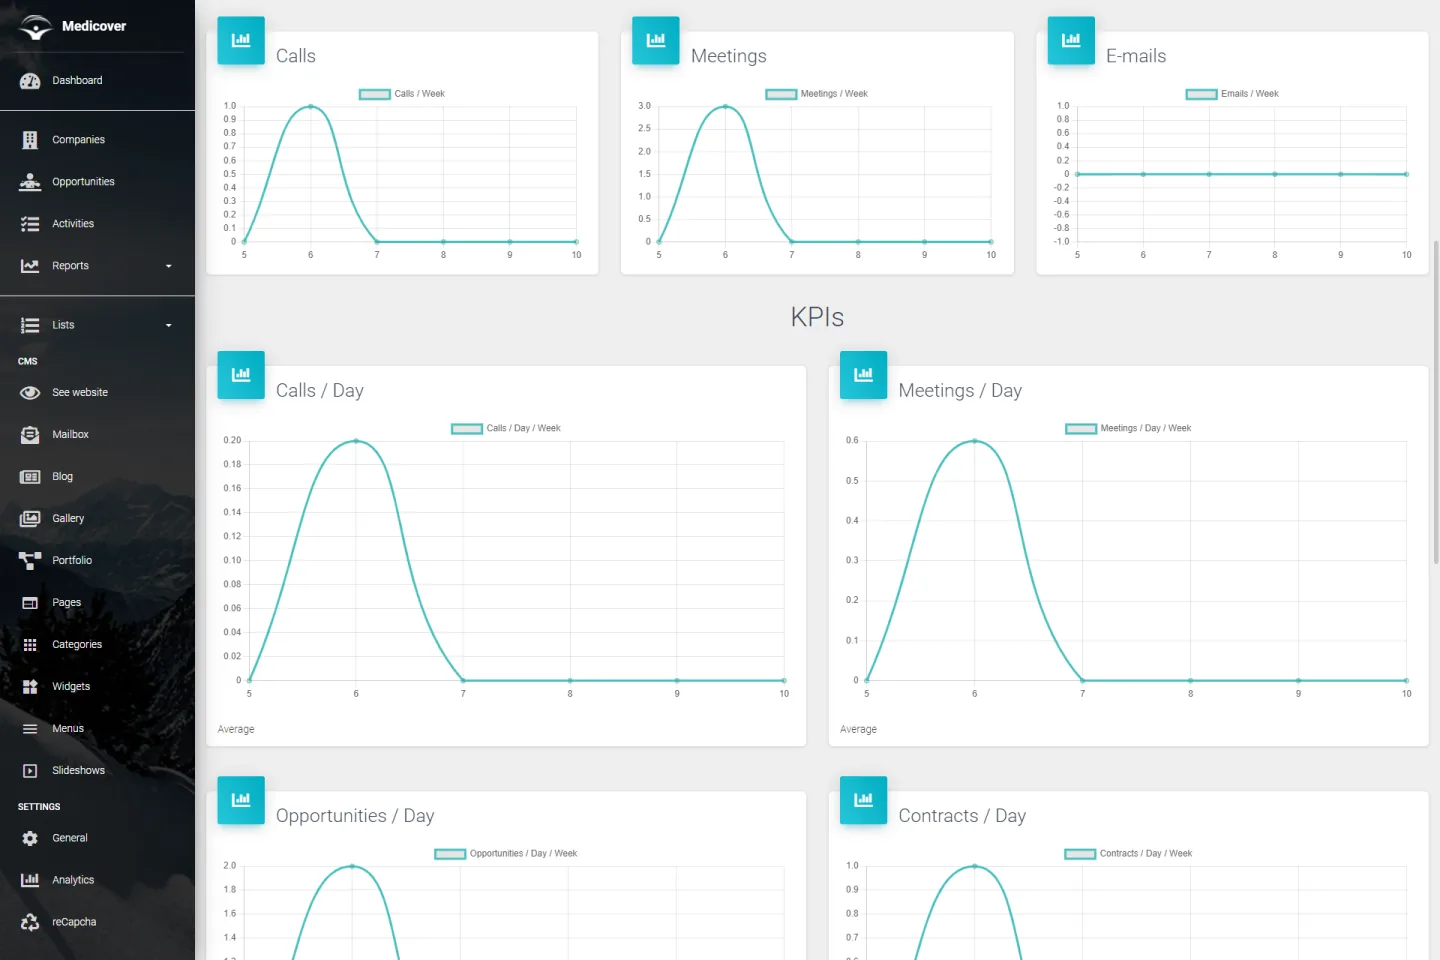Expand the Lists submenu arrow

[168, 325]
